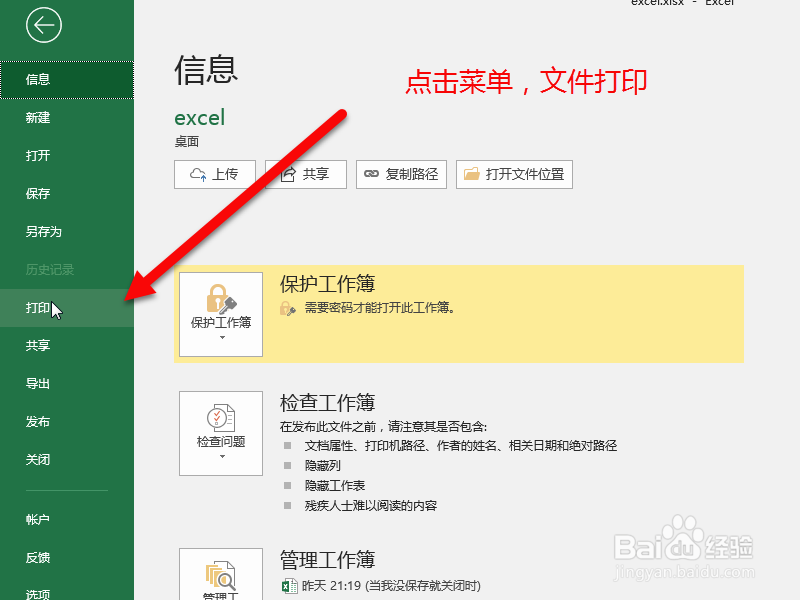
Task: Select the 新建 (New) menu entry
Action: coord(36,117)
